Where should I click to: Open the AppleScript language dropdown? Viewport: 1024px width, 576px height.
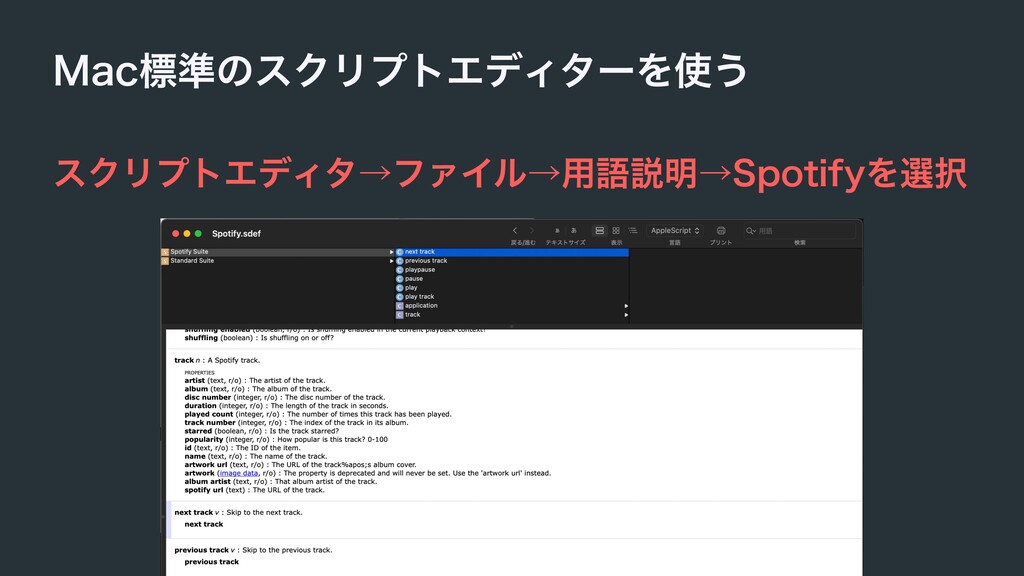(x=675, y=231)
